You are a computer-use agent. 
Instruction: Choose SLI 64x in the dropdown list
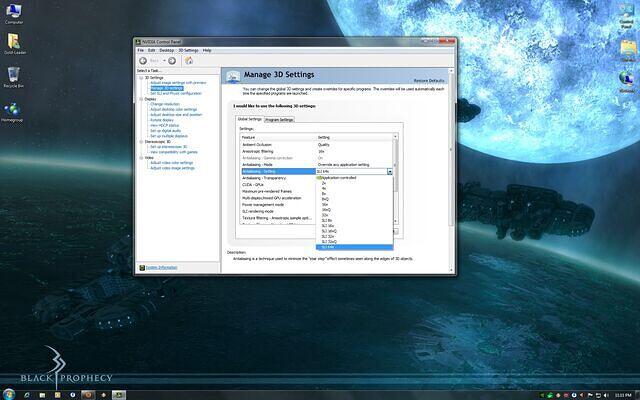pyautogui.click(x=329, y=247)
